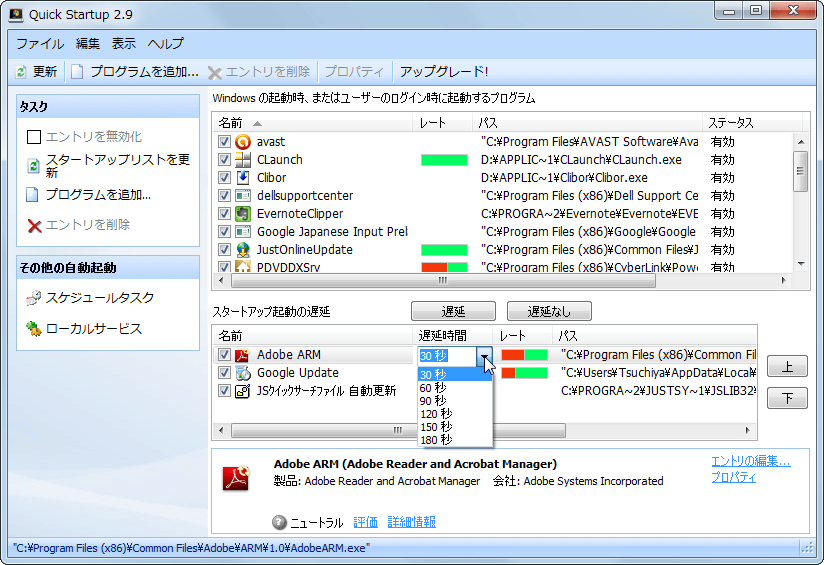Click the JustOnlineUpdate globe icon
Image resolution: width=824 pixels, height=565 pixels.
tap(243, 250)
